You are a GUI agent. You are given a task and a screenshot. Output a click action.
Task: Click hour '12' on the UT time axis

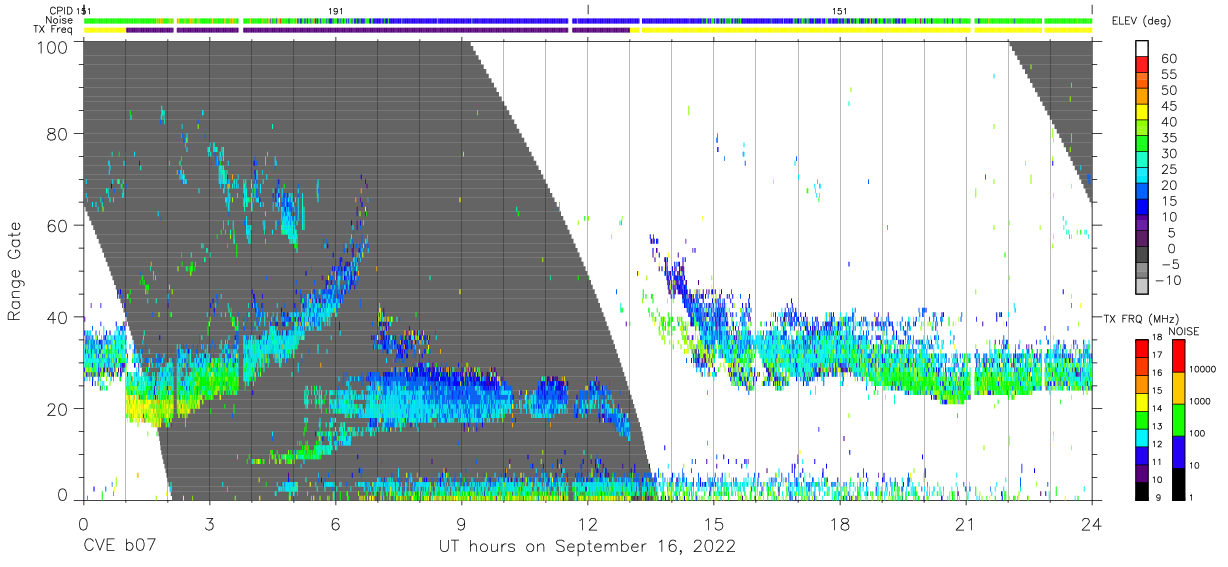coord(587,524)
